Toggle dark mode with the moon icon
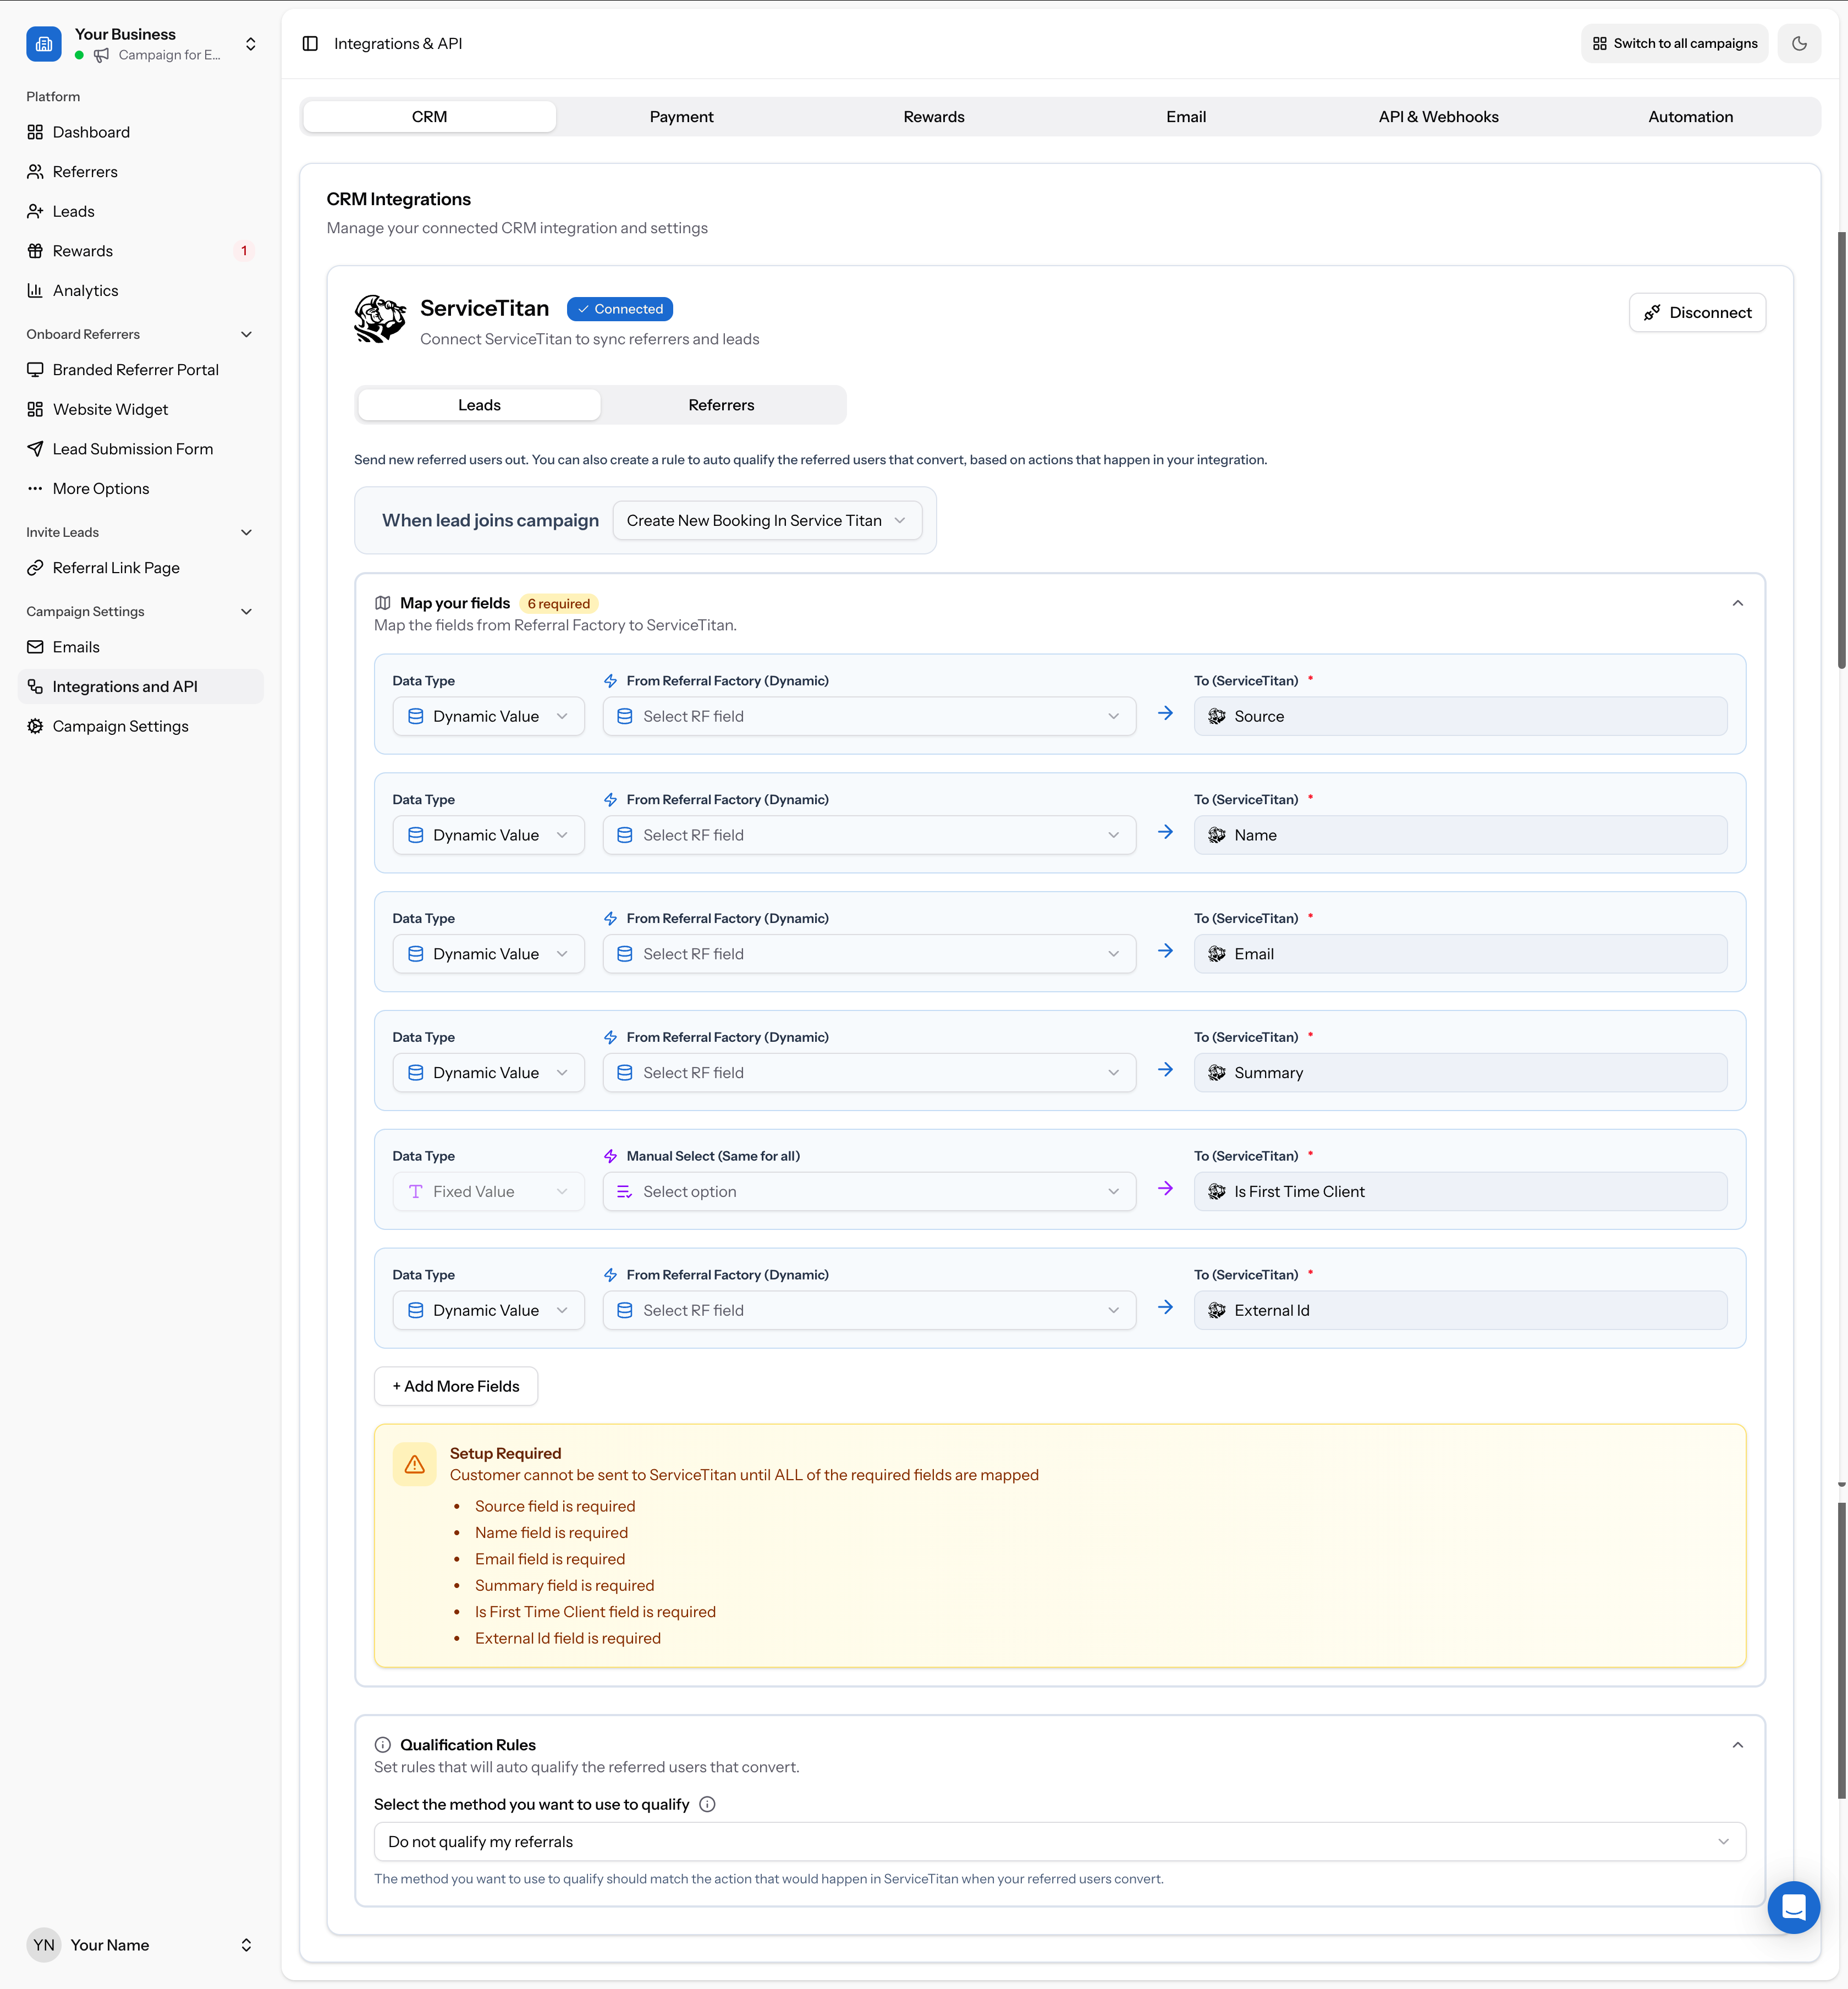This screenshot has height=1989, width=1848. click(1799, 43)
